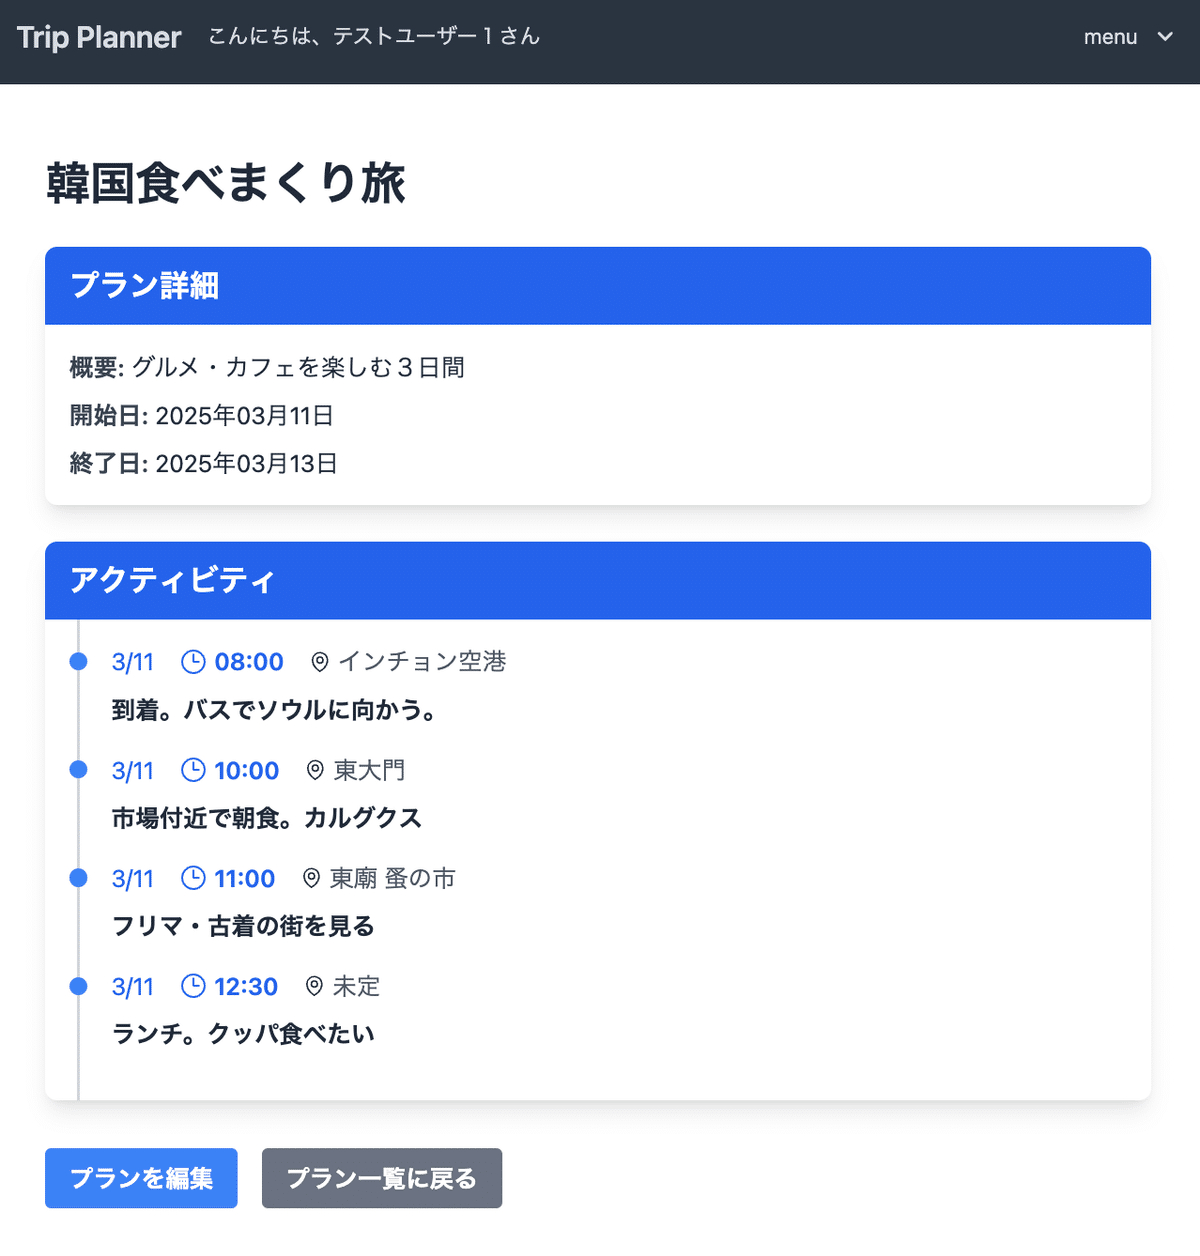Click the 未定 location text
The width and height of the screenshot is (1200, 1256).
click(356, 986)
